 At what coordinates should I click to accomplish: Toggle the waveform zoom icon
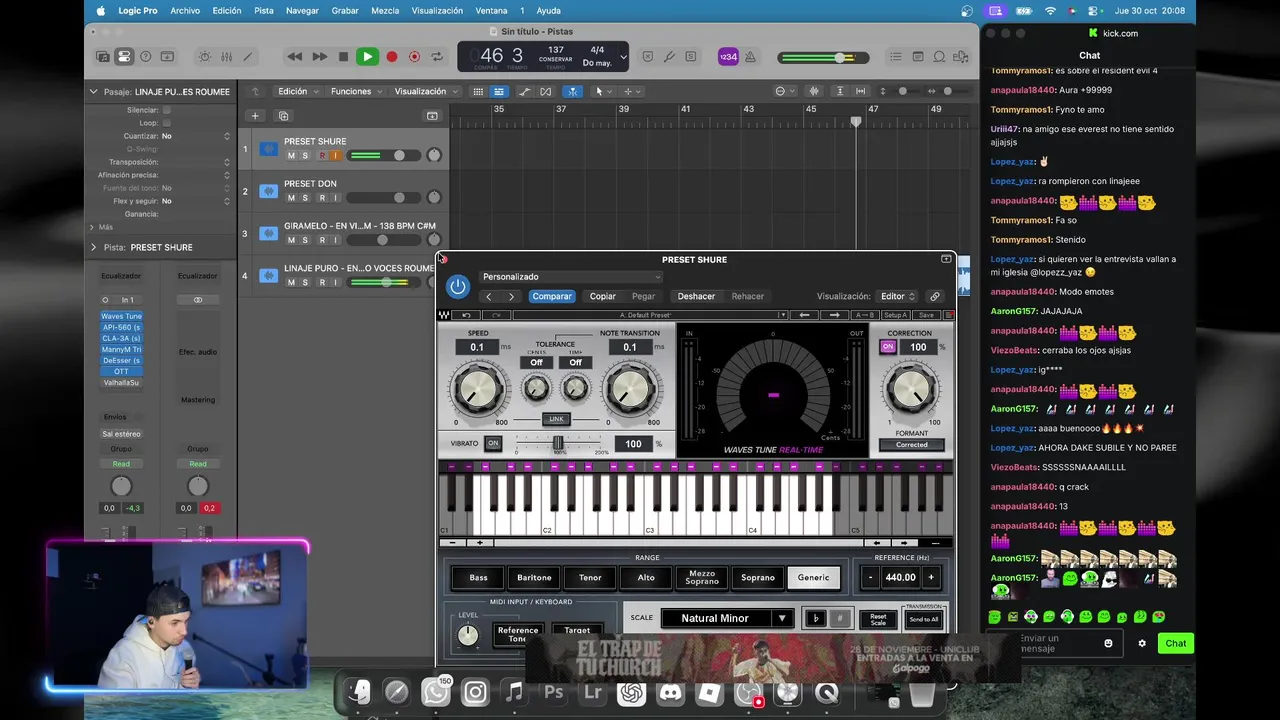(x=813, y=91)
